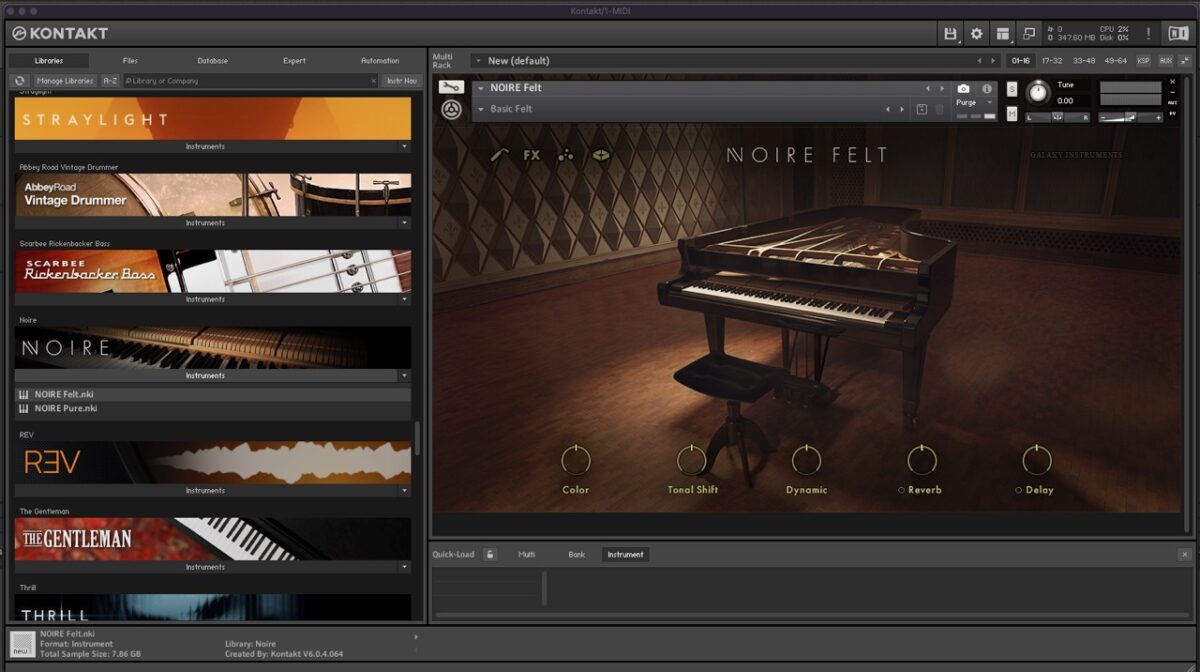Delete snapshot with the trash icon

939,109
